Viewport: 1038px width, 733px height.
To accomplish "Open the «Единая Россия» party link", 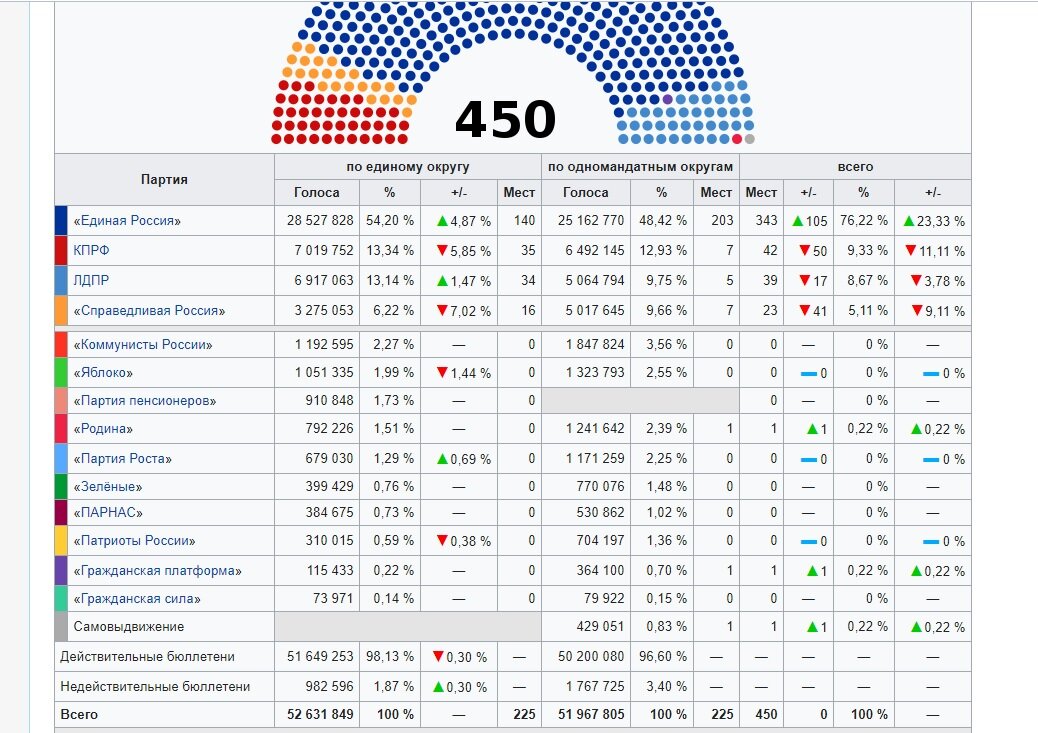I will pos(127,220).
